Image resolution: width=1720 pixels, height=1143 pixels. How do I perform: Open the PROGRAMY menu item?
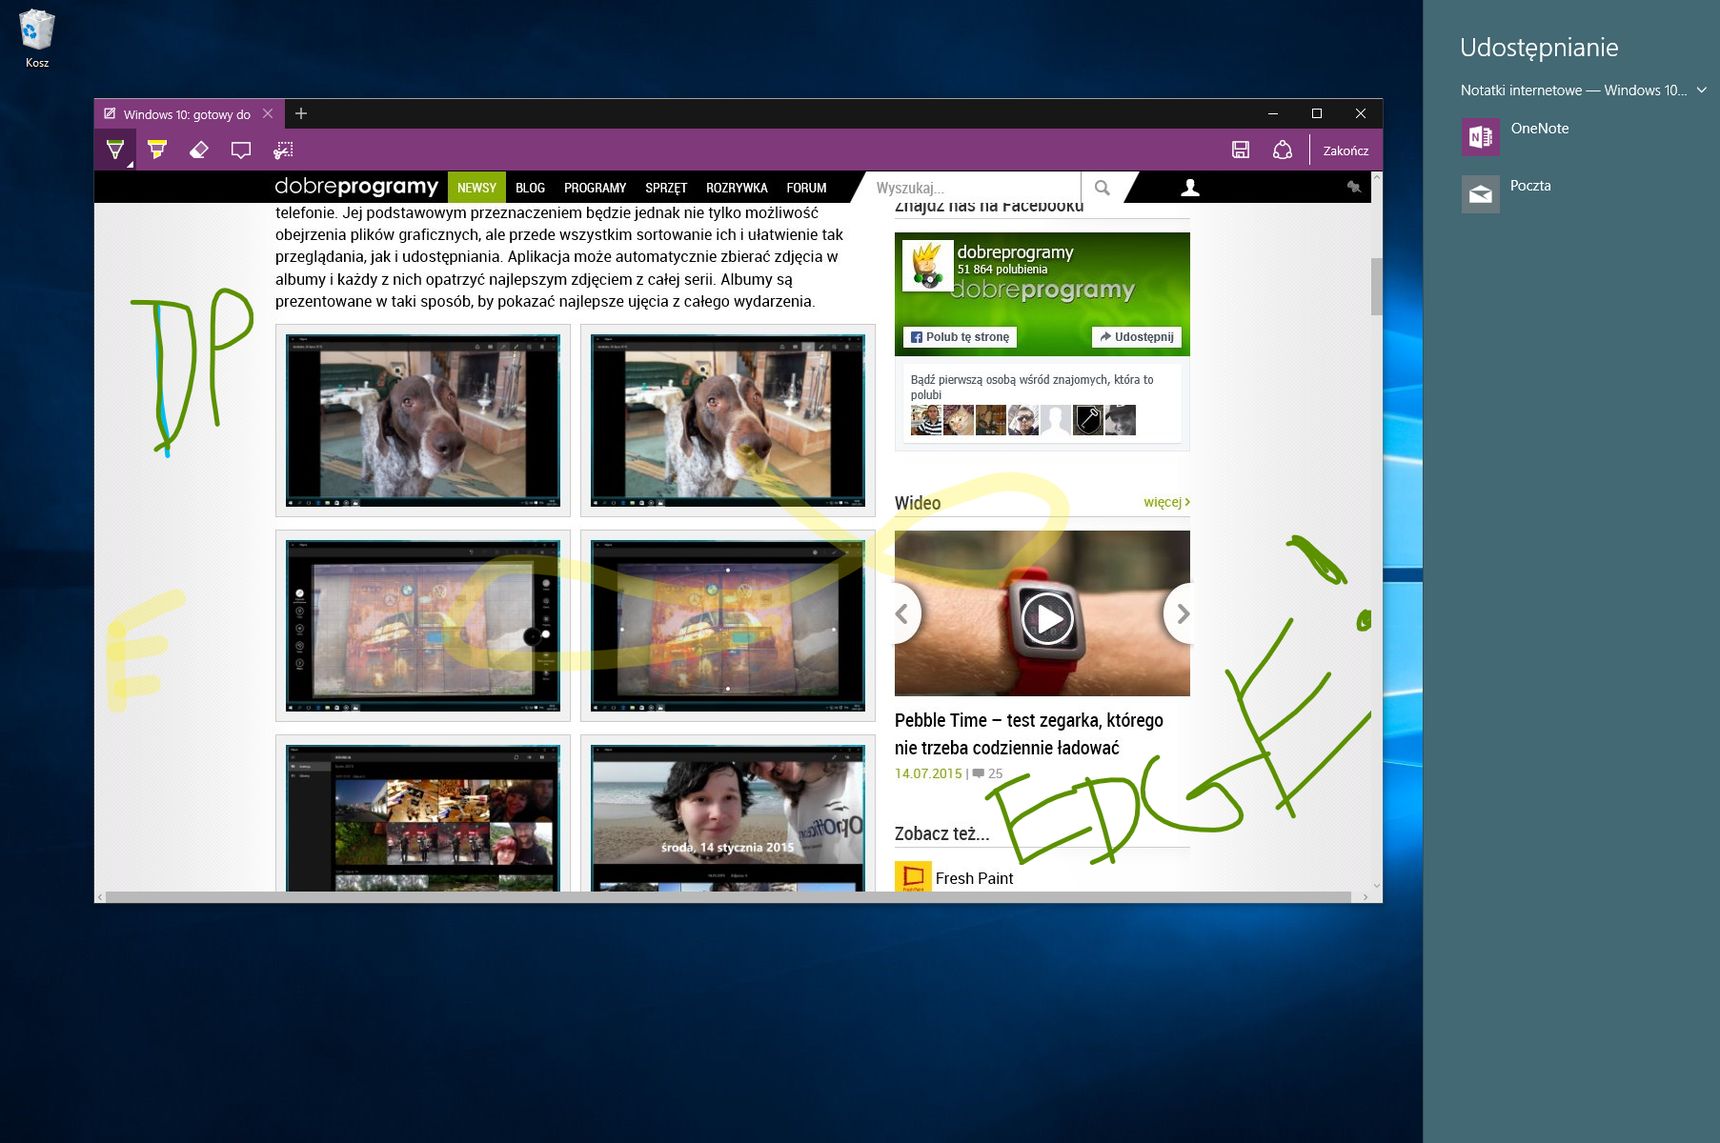click(x=595, y=187)
